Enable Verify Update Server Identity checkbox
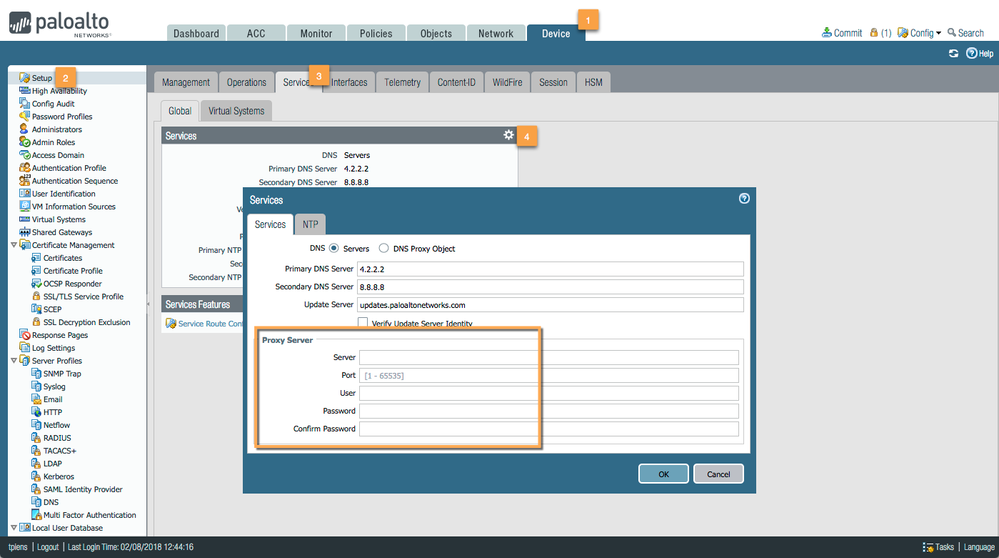 (x=364, y=323)
